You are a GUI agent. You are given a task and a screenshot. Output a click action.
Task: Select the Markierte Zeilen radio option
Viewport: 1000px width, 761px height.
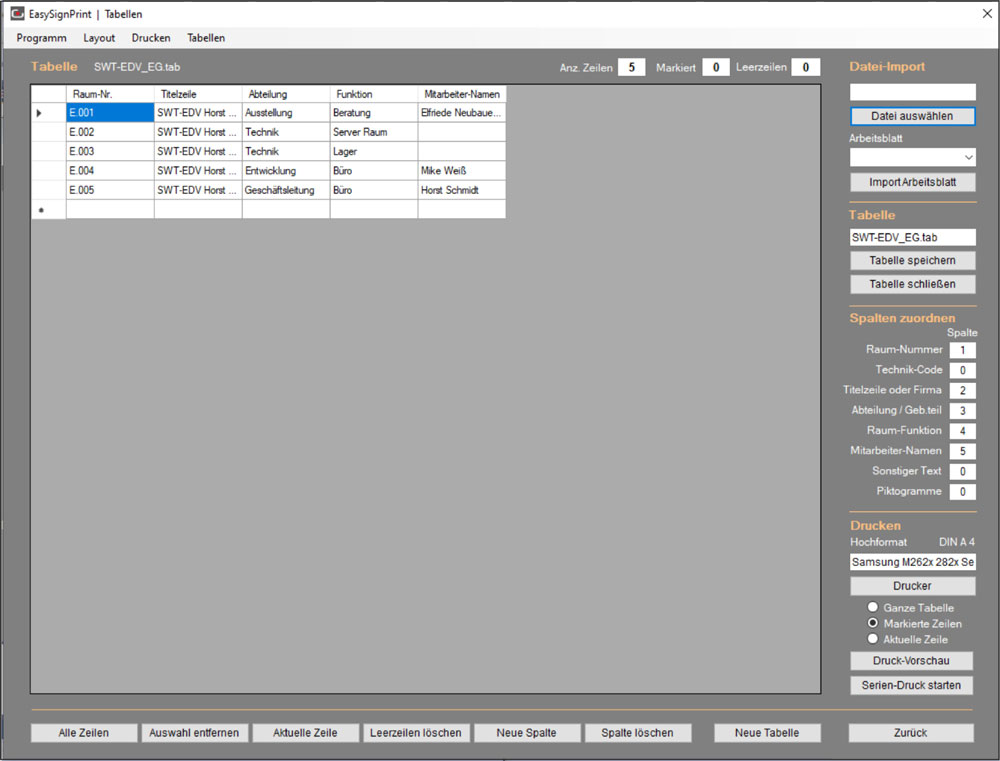coord(873,623)
